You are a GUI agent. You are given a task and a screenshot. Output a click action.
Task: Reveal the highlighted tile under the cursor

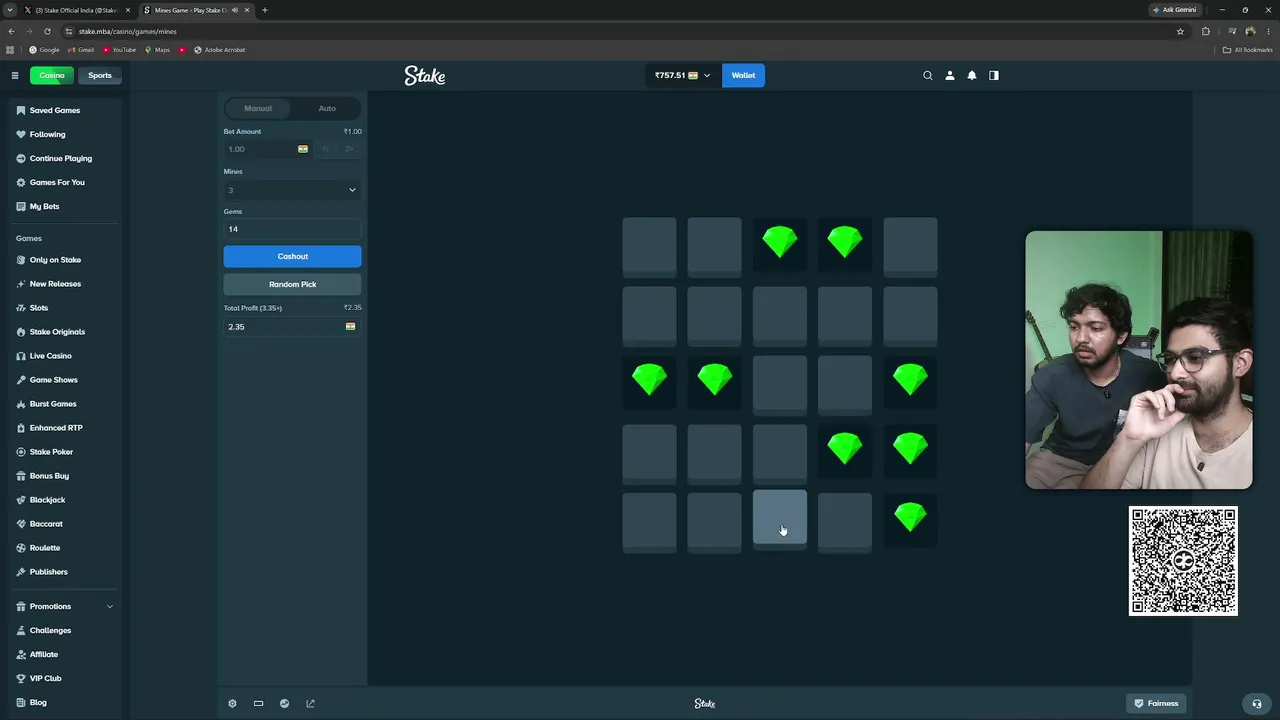click(780, 518)
